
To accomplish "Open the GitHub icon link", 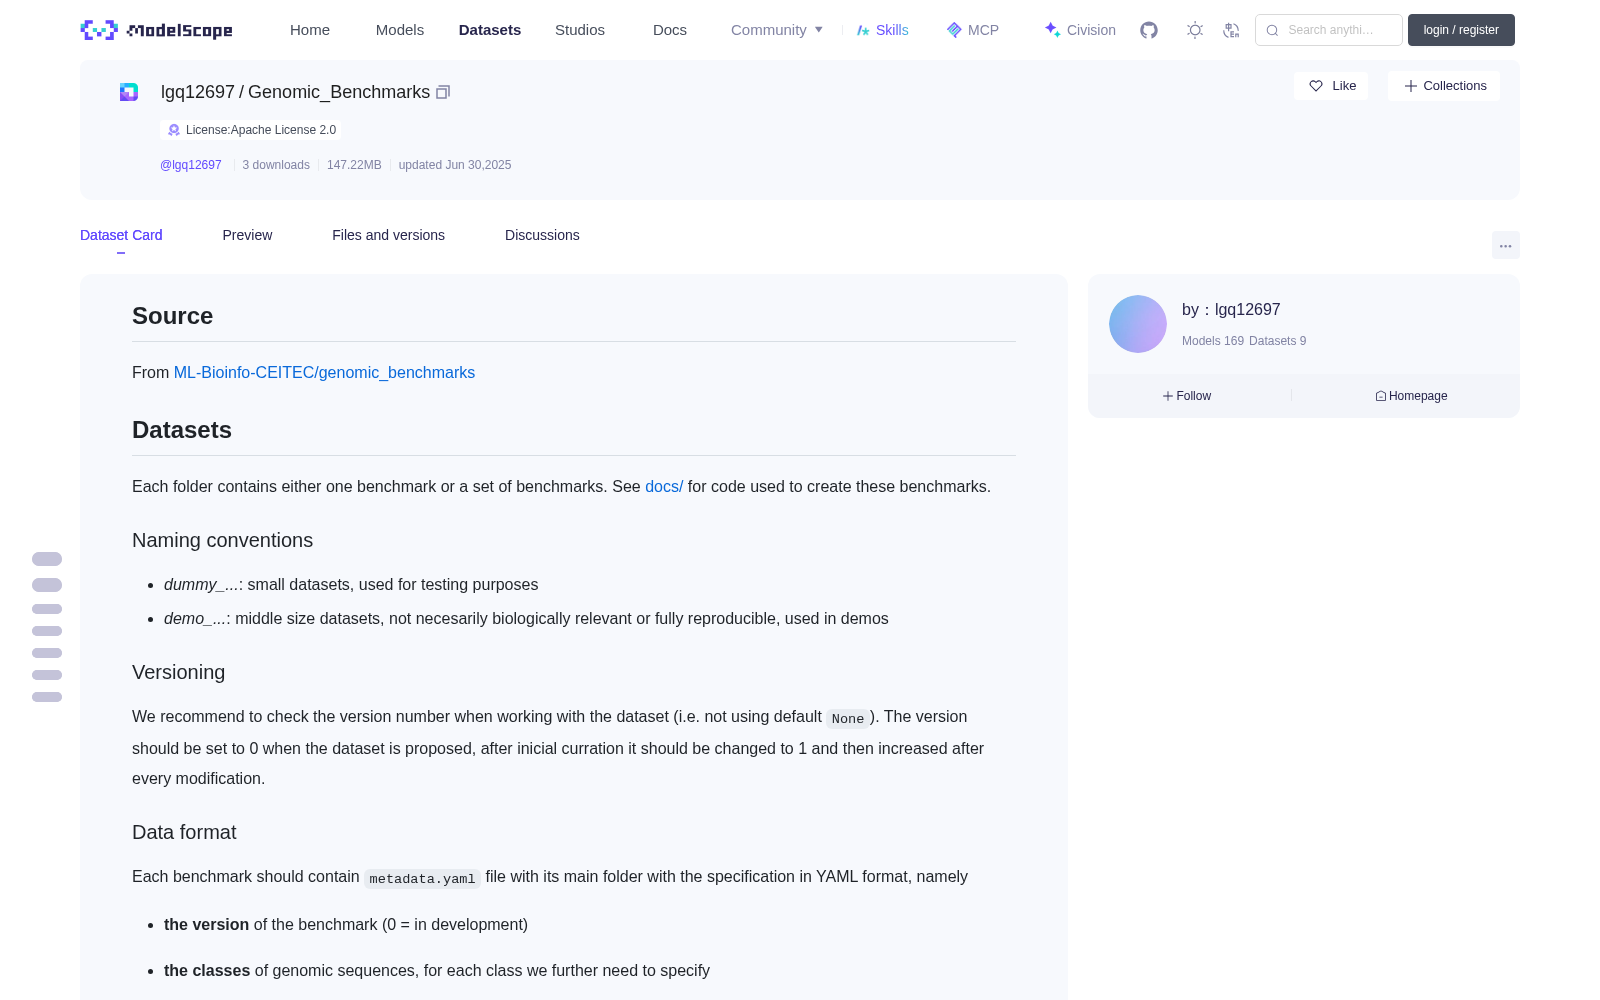I will tap(1149, 30).
